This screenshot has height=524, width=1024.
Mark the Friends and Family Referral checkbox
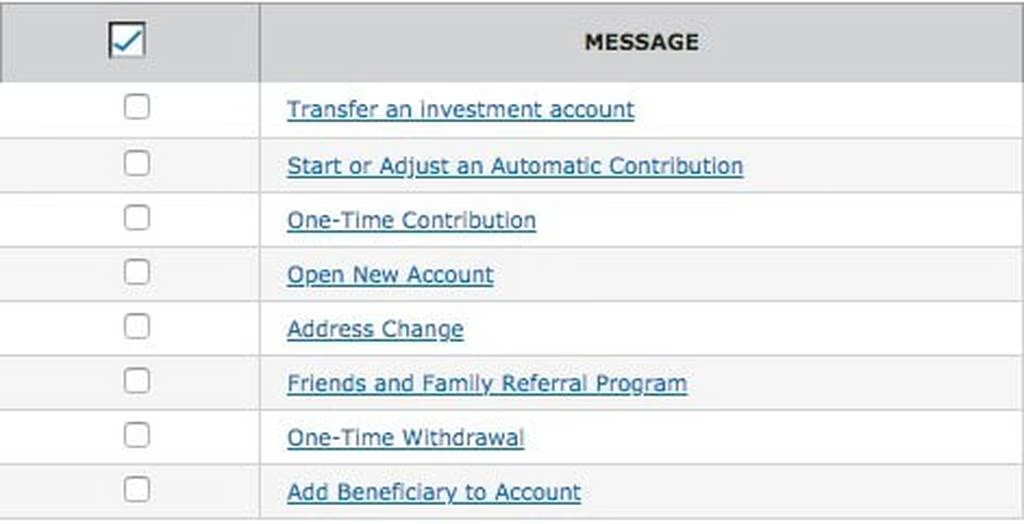pos(137,381)
